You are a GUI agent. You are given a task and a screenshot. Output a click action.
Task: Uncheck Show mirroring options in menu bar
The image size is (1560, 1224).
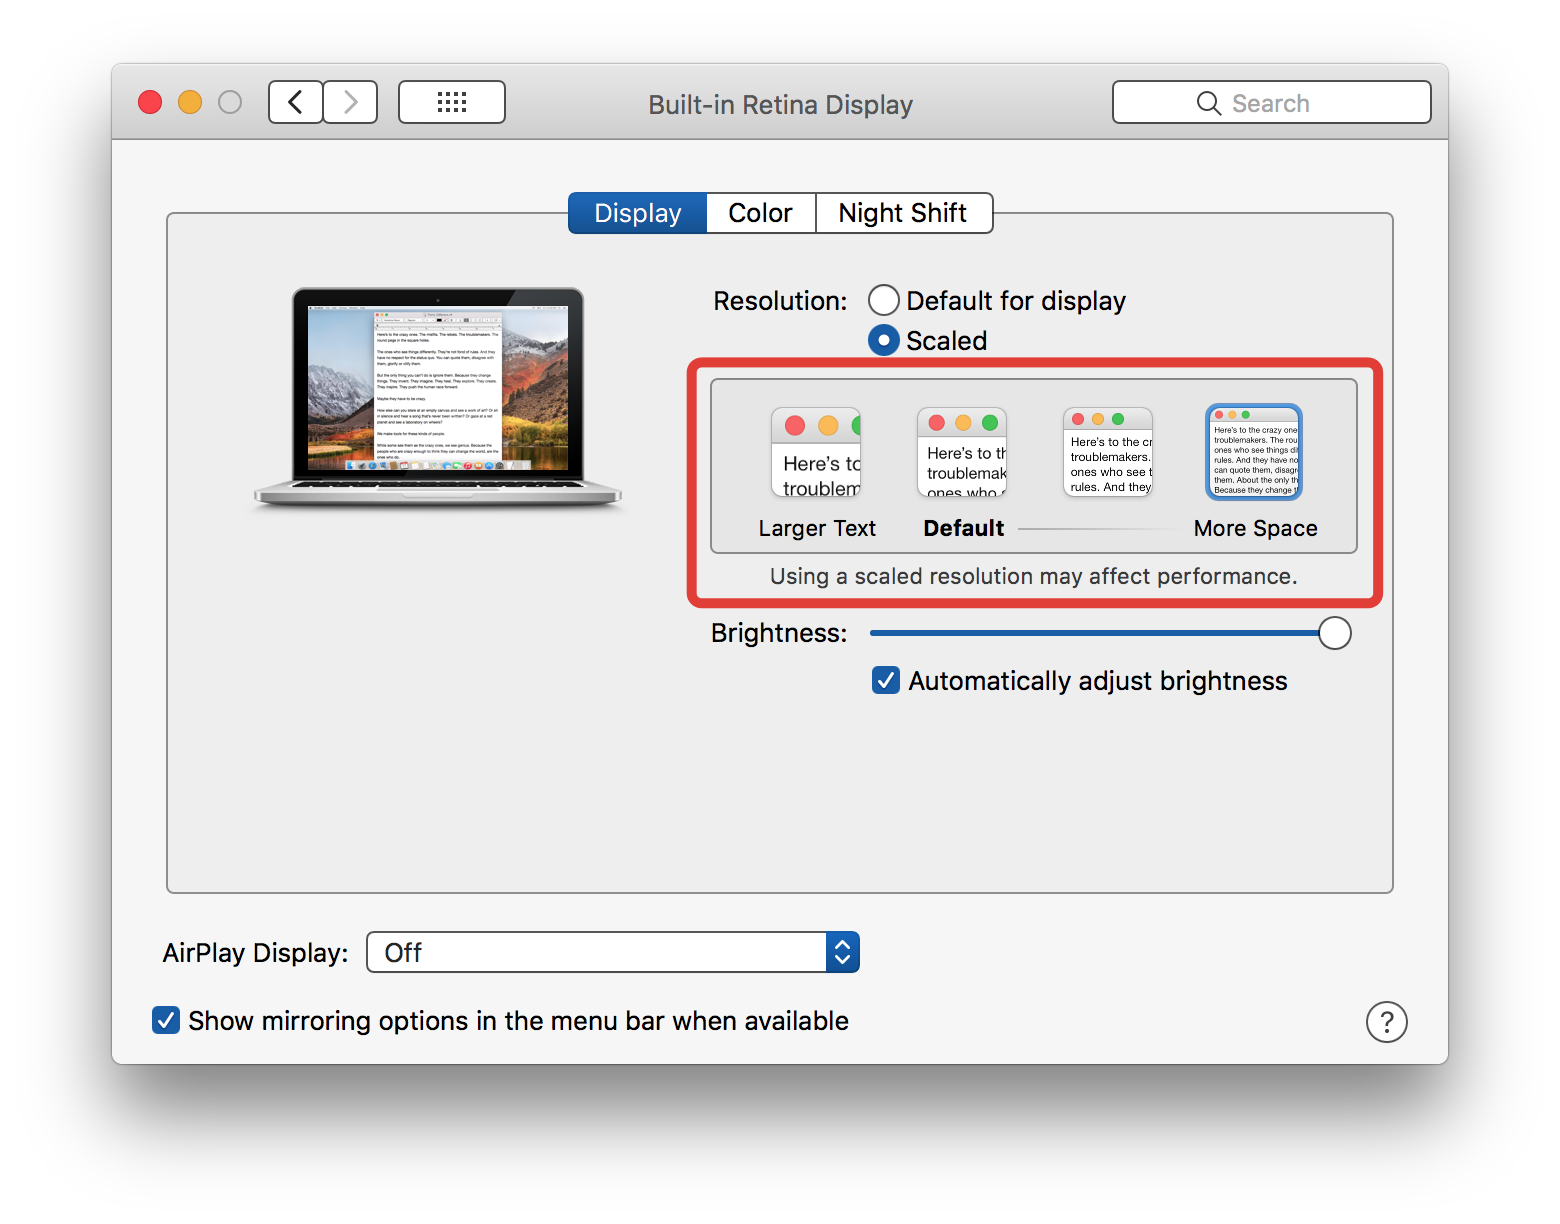click(x=166, y=1020)
